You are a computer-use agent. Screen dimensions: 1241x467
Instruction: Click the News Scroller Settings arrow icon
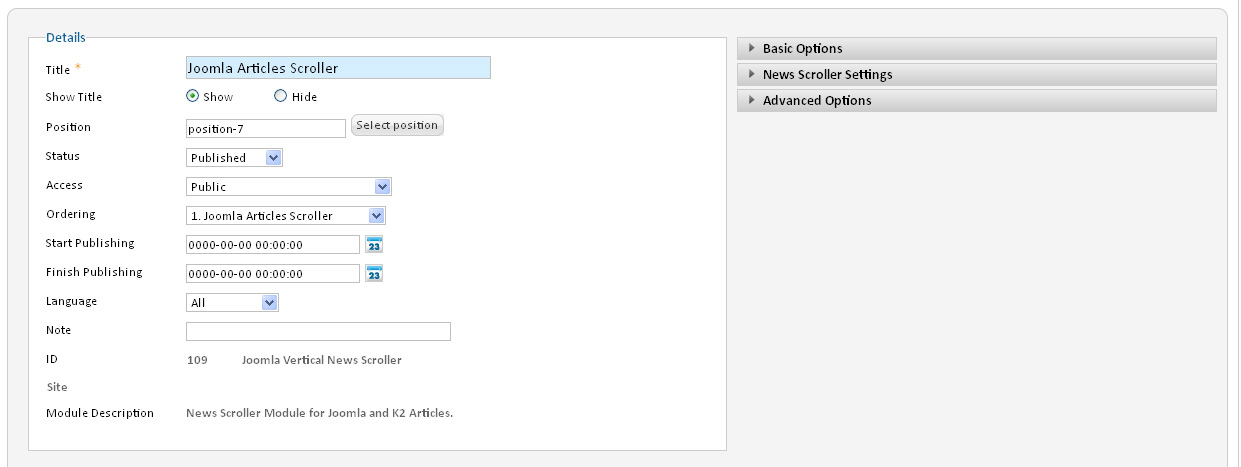751,74
